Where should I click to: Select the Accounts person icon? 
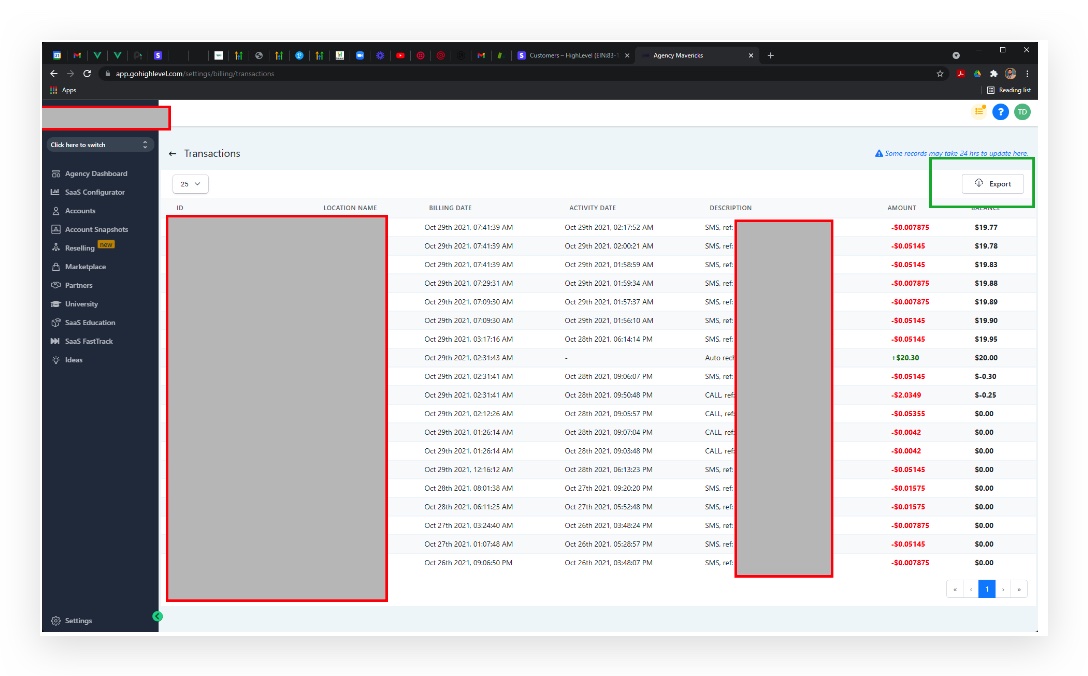click(56, 211)
